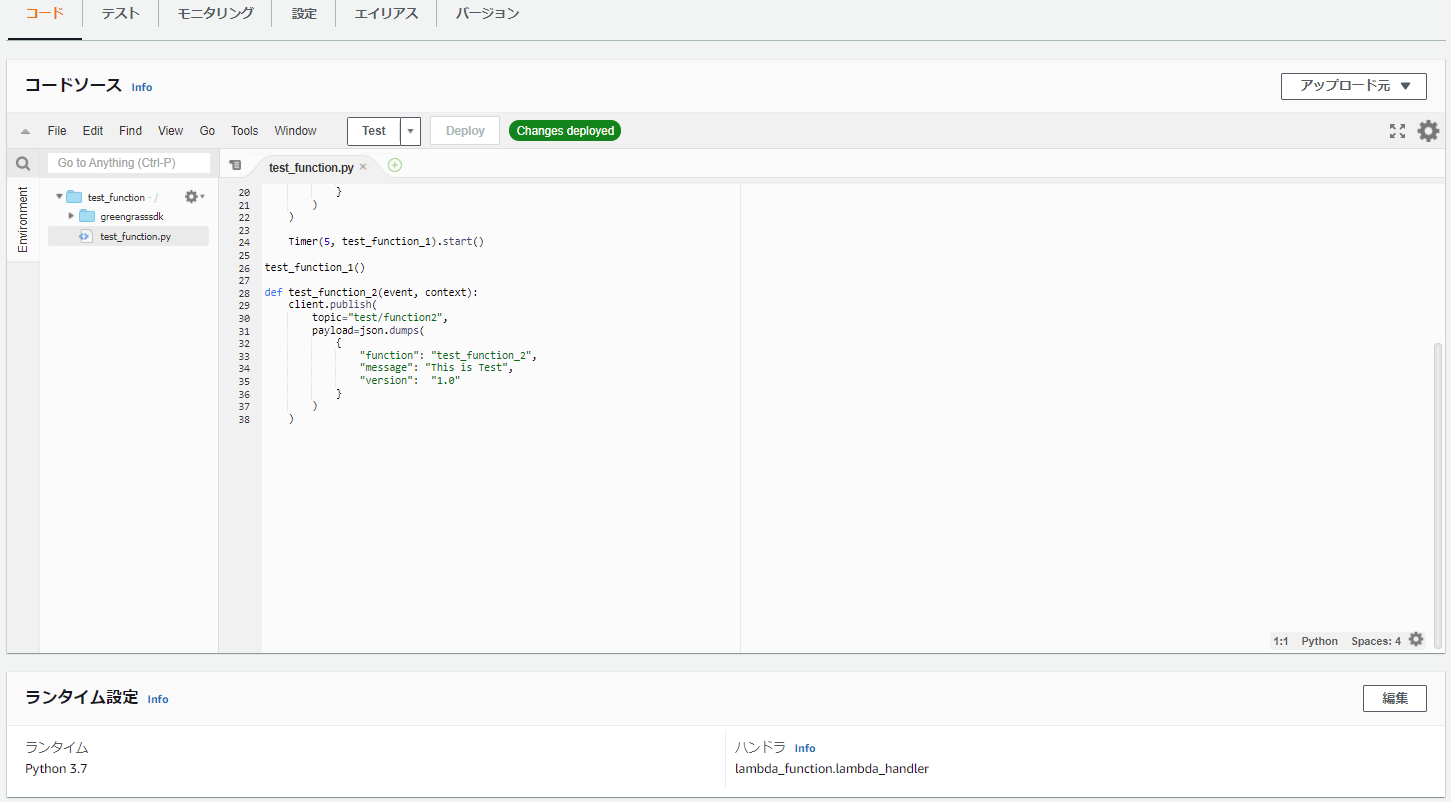Focus the Go to Anything search field
Viewport: 1451px width, 802px height.
[129, 163]
